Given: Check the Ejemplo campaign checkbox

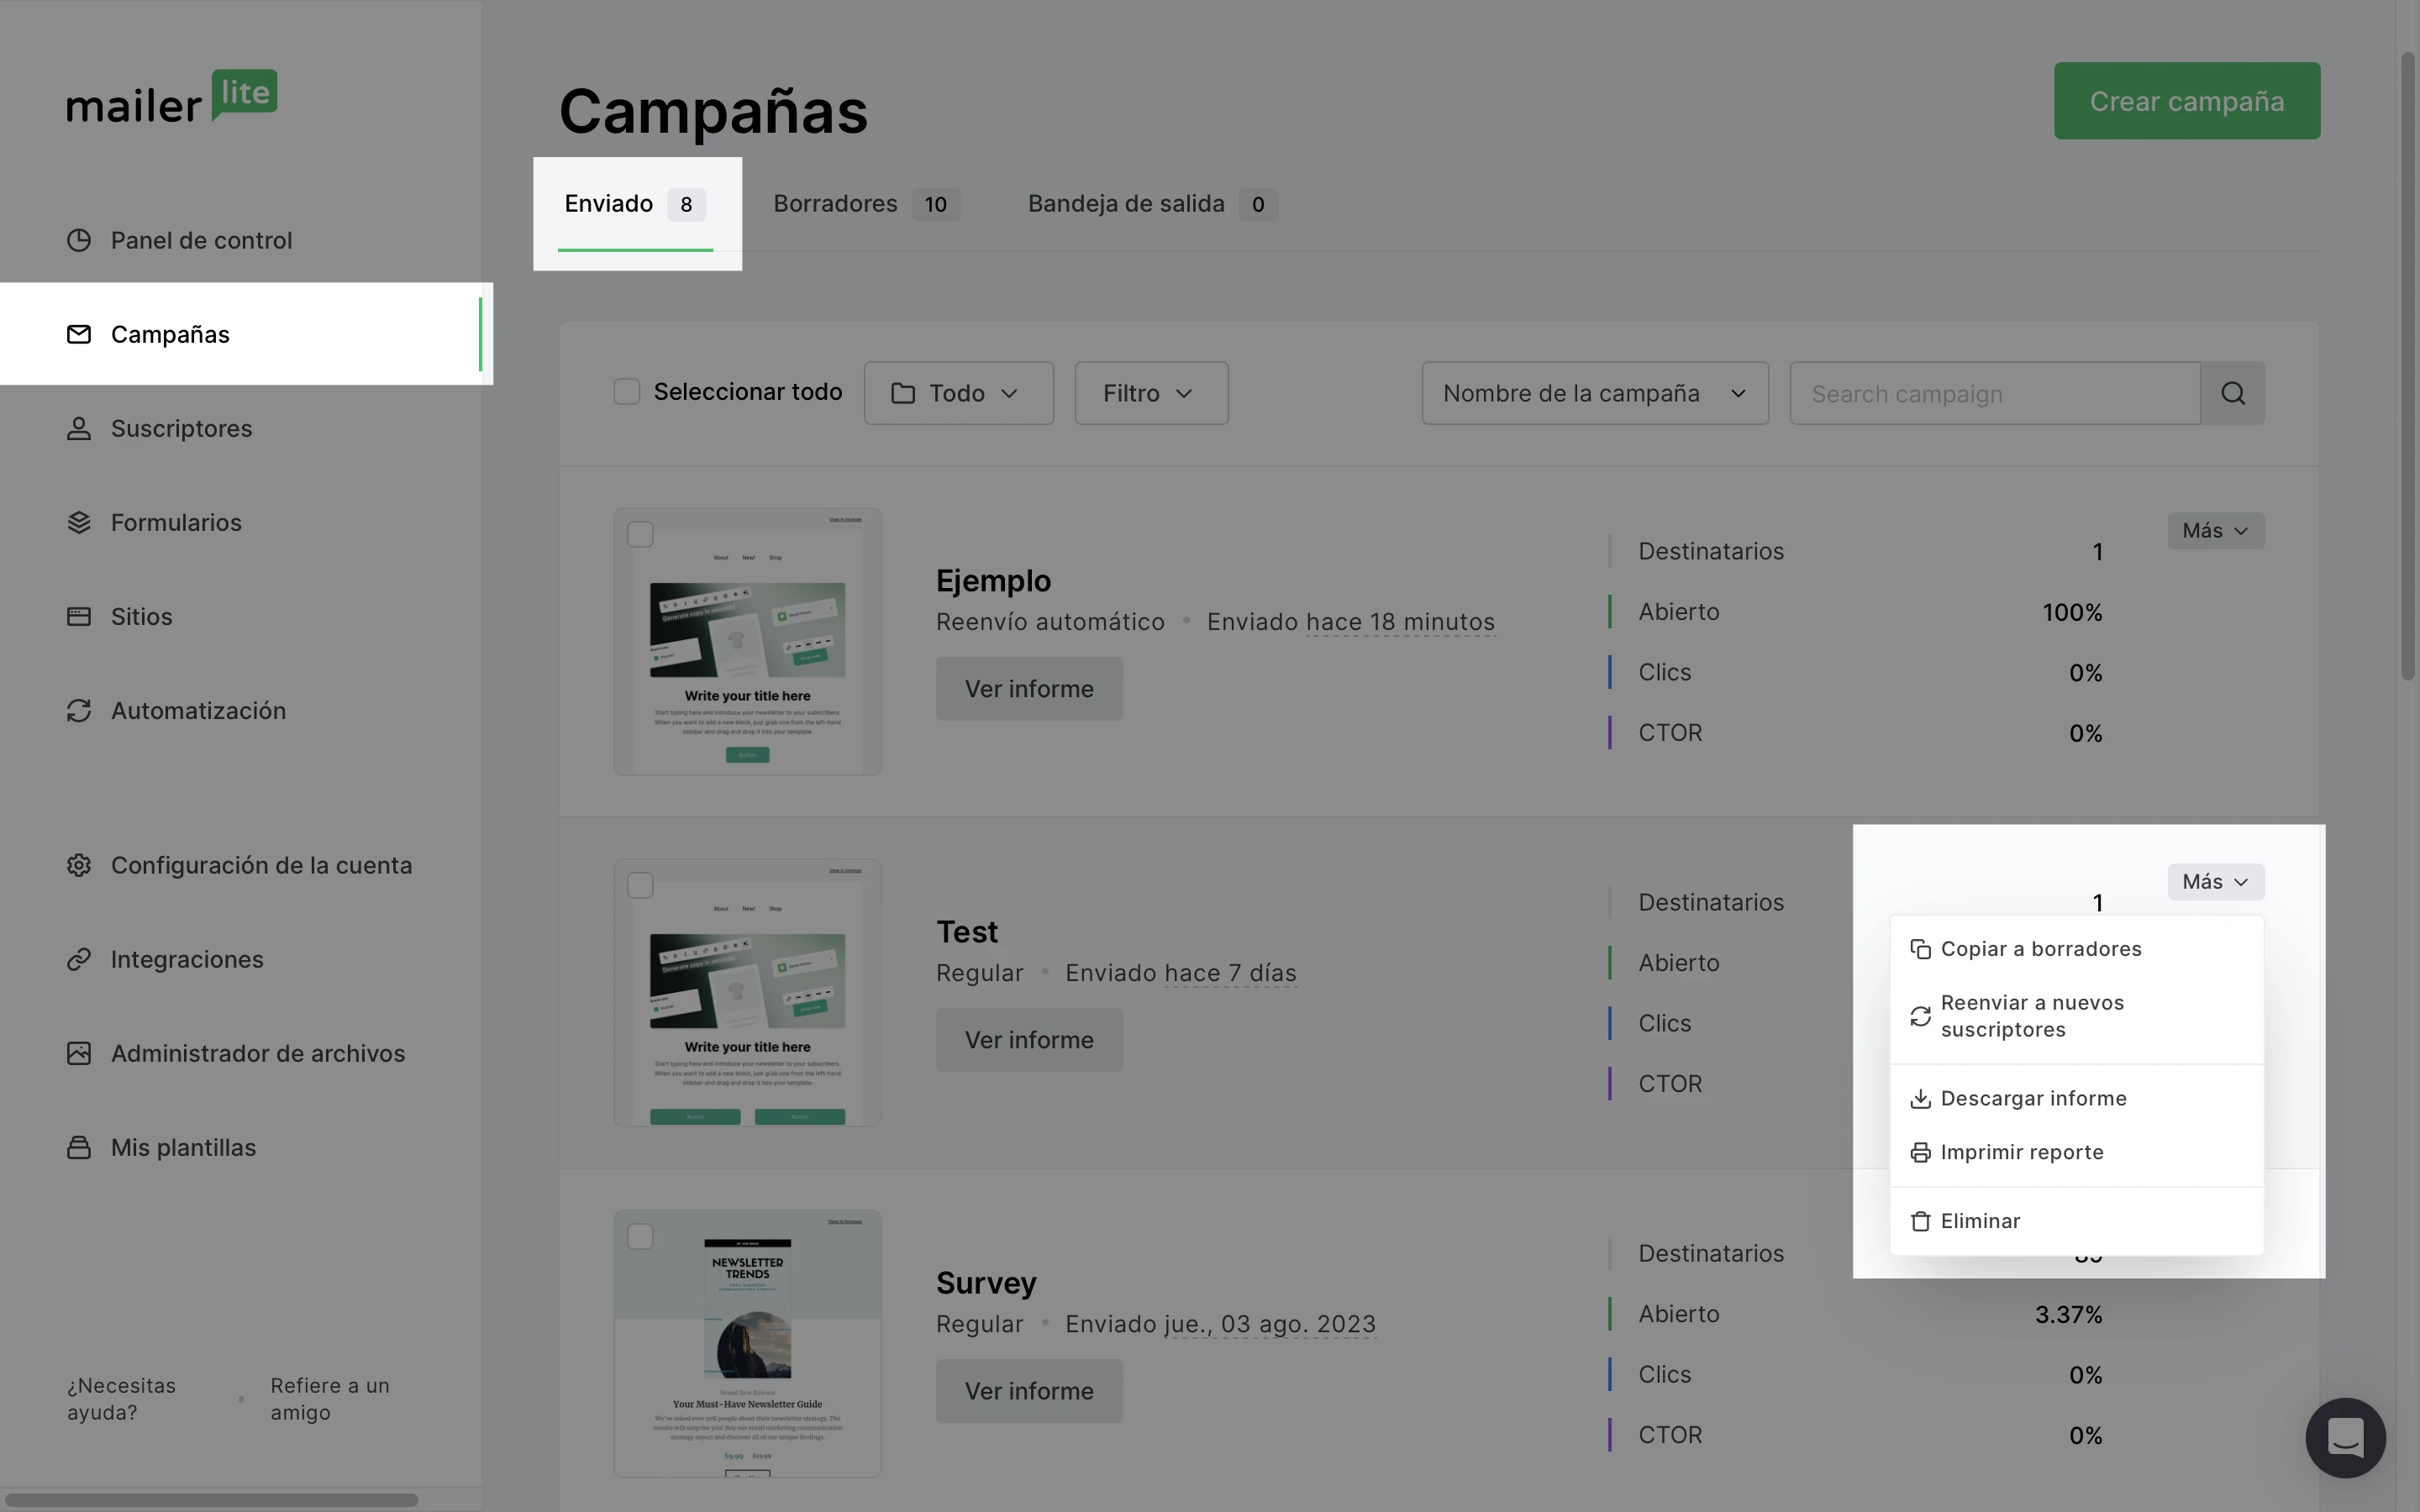Looking at the screenshot, I should (x=640, y=535).
